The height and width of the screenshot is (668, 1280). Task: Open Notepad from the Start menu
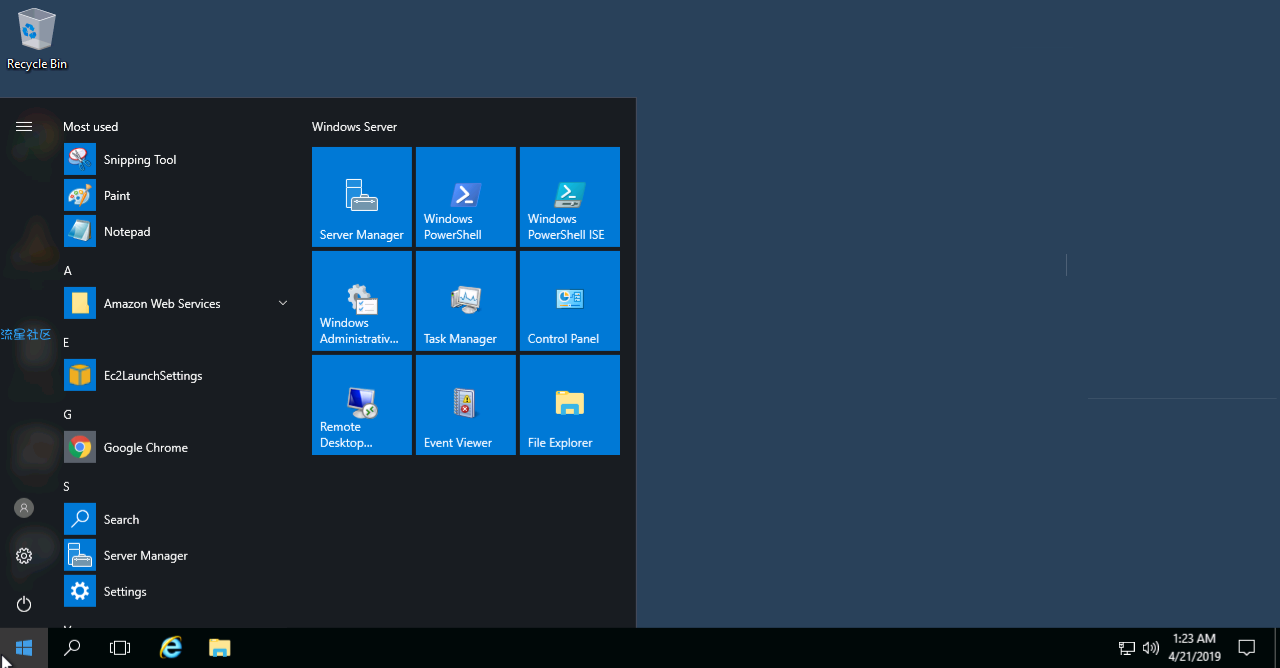176,232
